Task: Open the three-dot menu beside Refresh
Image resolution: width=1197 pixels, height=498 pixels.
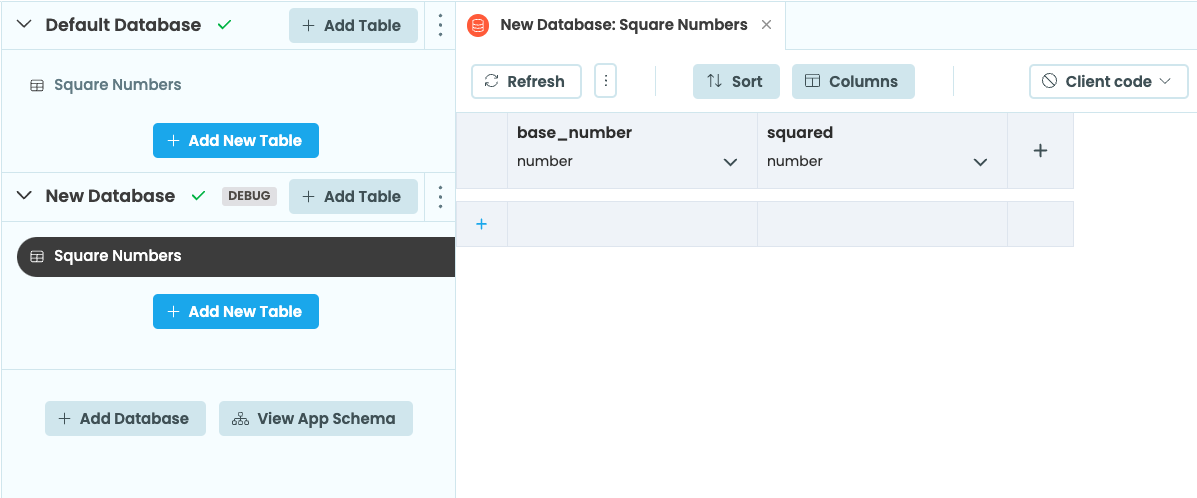Action: 605,81
